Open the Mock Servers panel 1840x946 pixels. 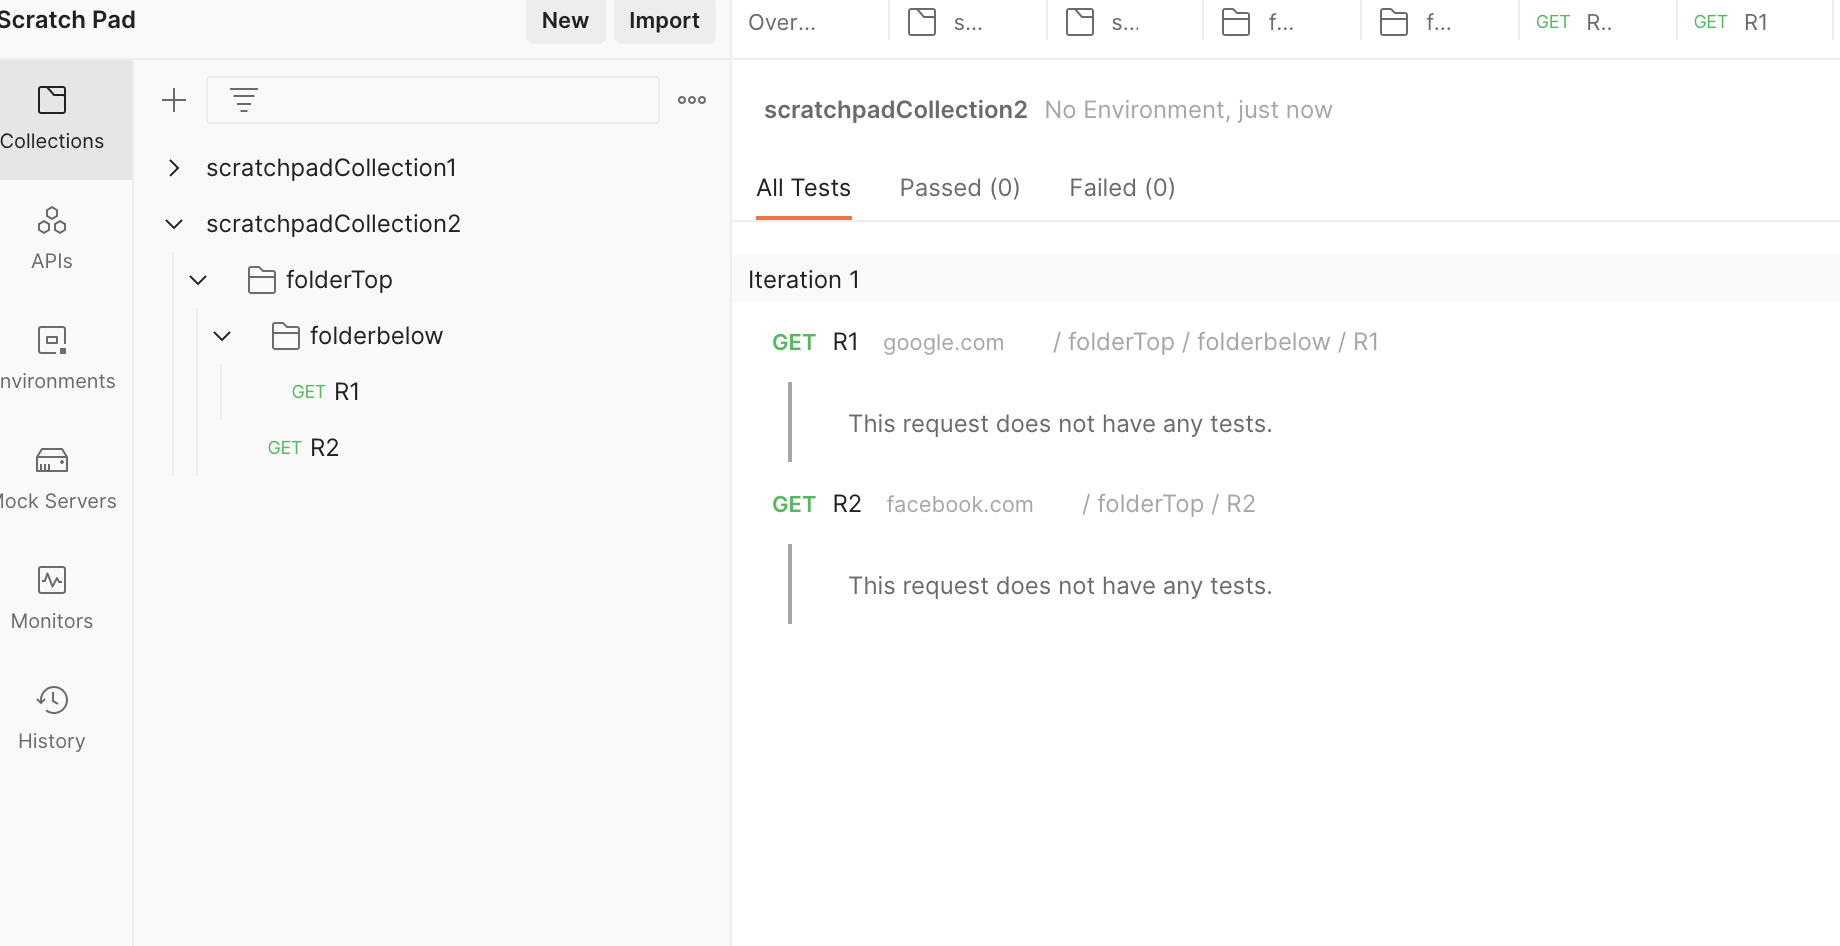tap(51, 477)
